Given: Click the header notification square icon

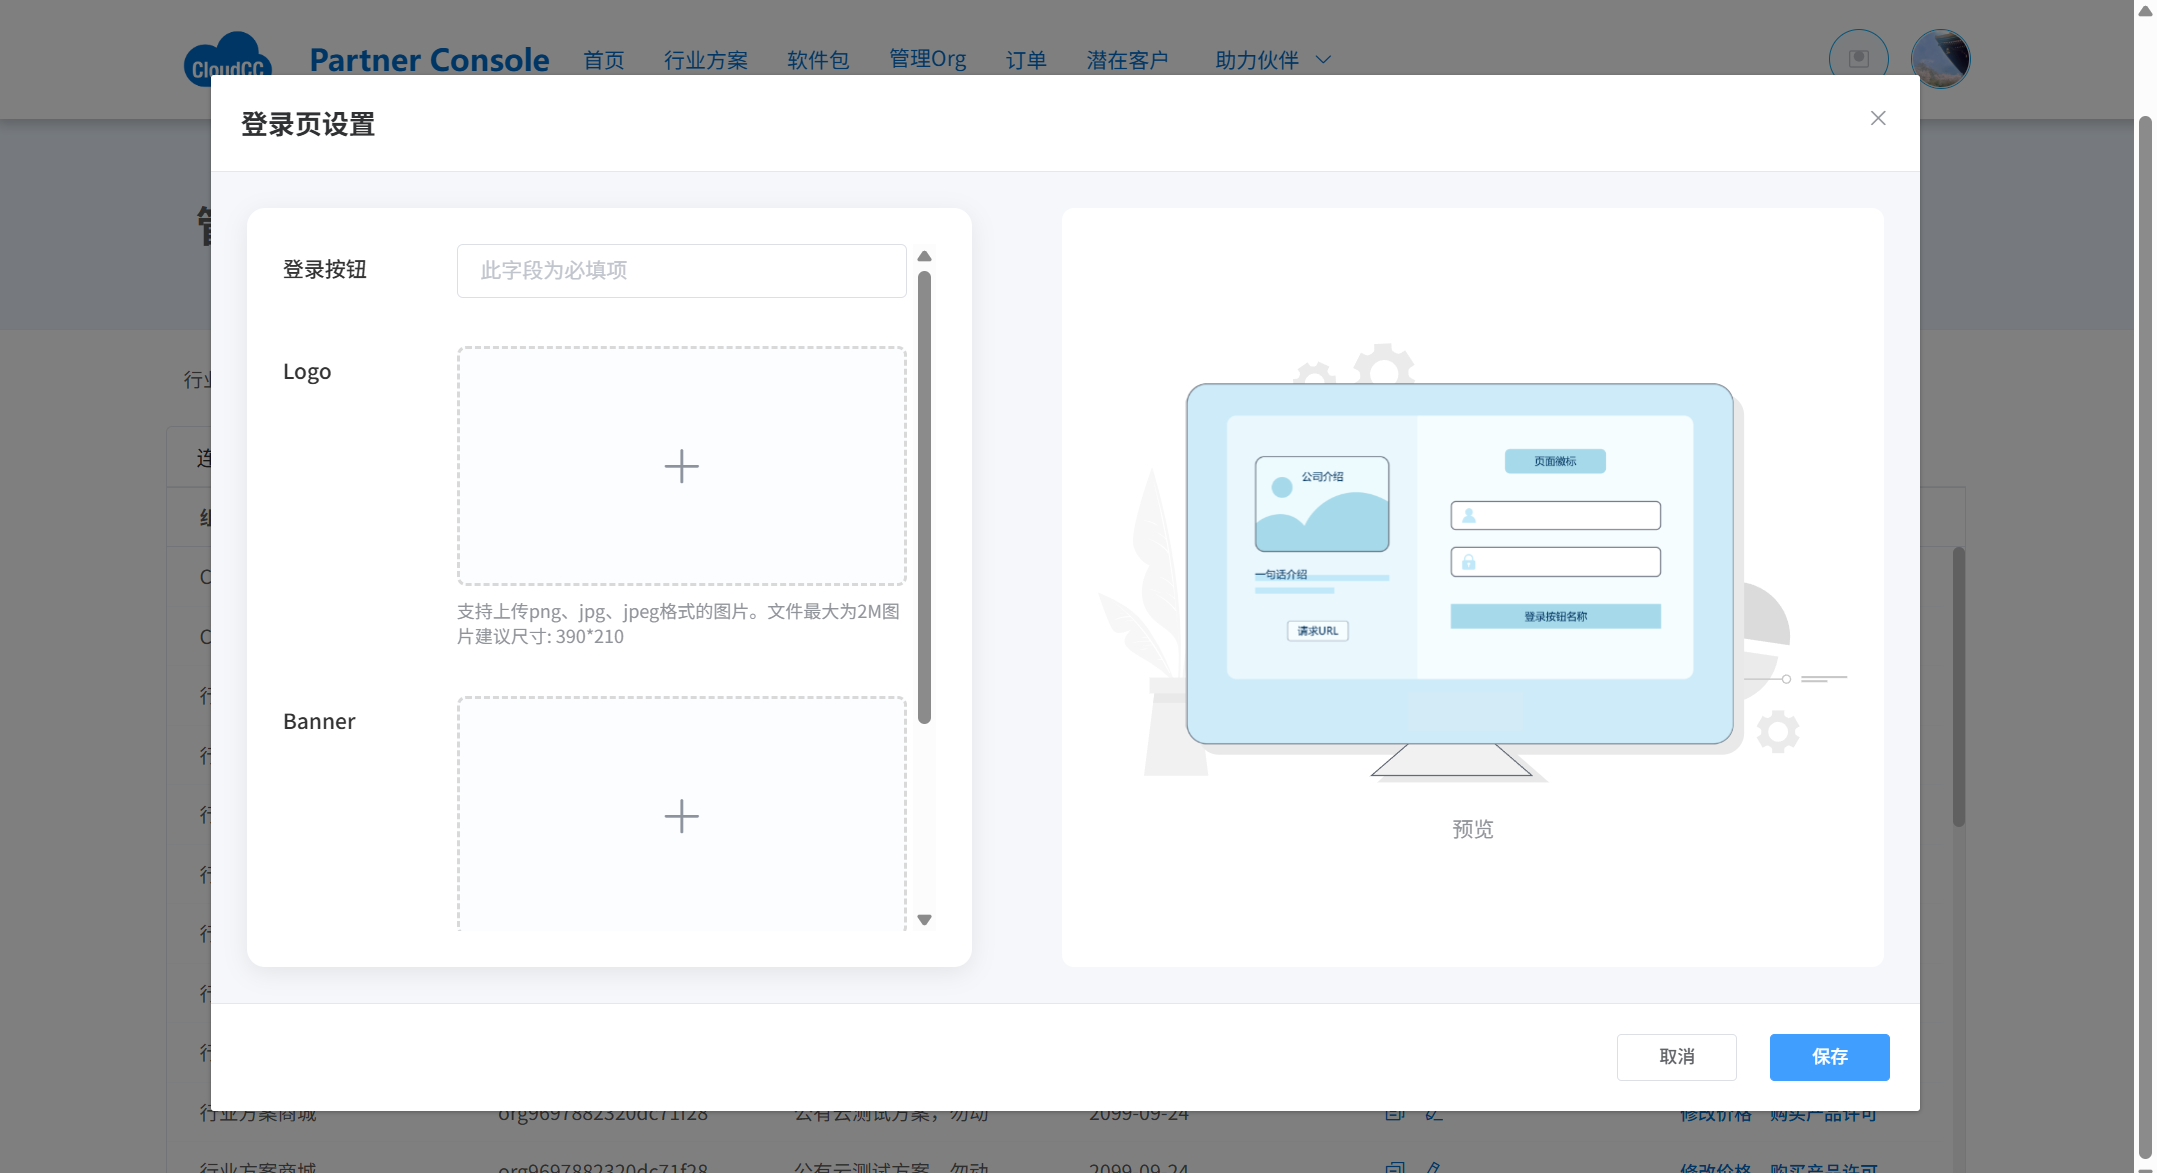Looking at the screenshot, I should [x=1858, y=59].
